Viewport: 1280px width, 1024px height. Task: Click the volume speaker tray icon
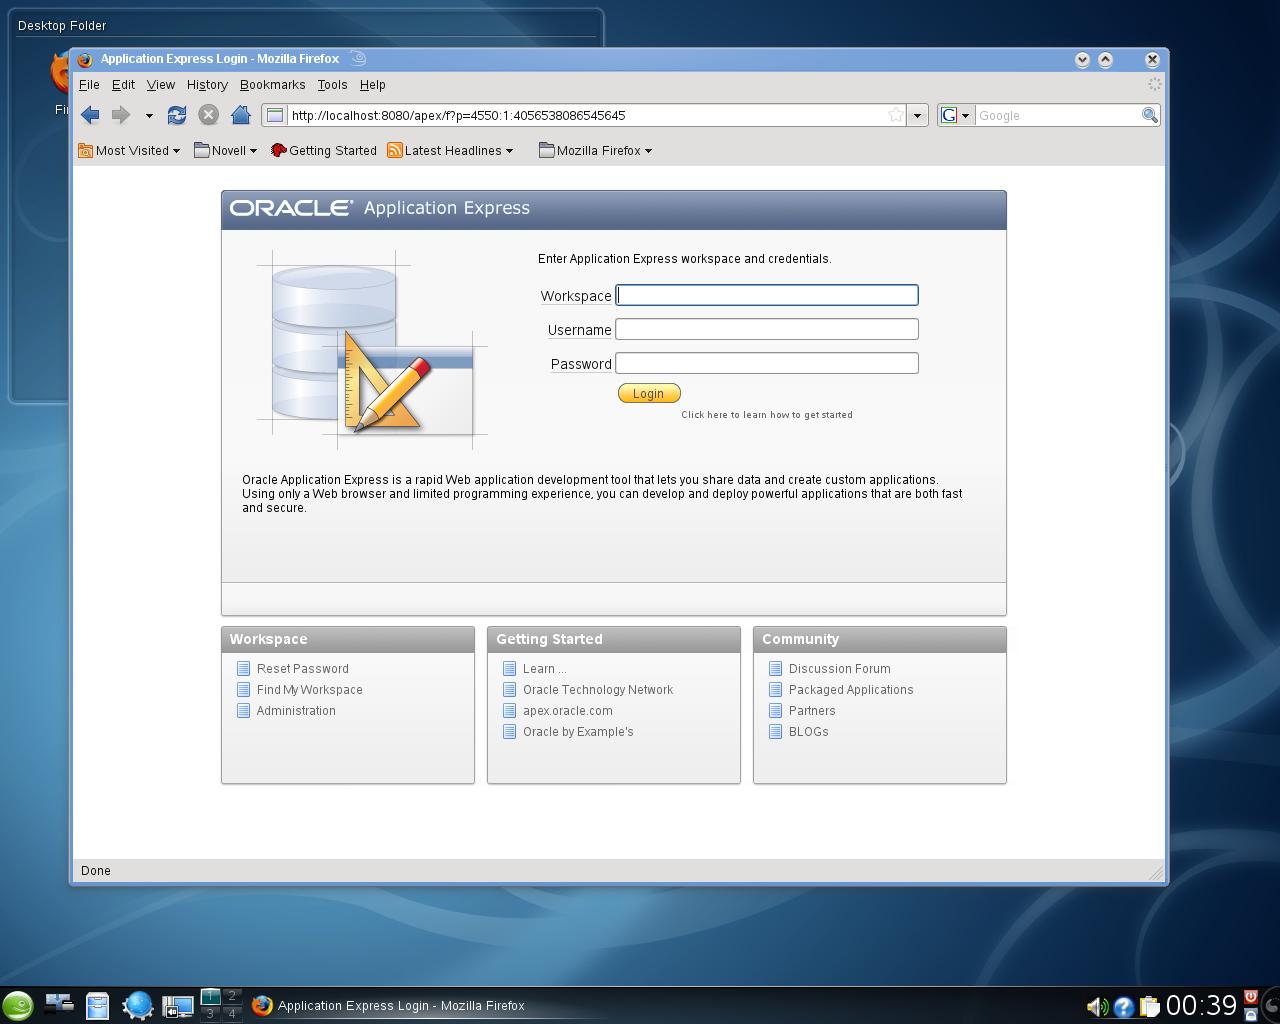pyautogui.click(x=1097, y=1007)
